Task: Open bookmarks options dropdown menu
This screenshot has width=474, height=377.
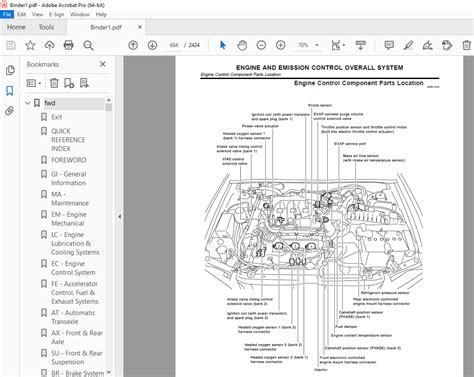Action: [x=34, y=83]
